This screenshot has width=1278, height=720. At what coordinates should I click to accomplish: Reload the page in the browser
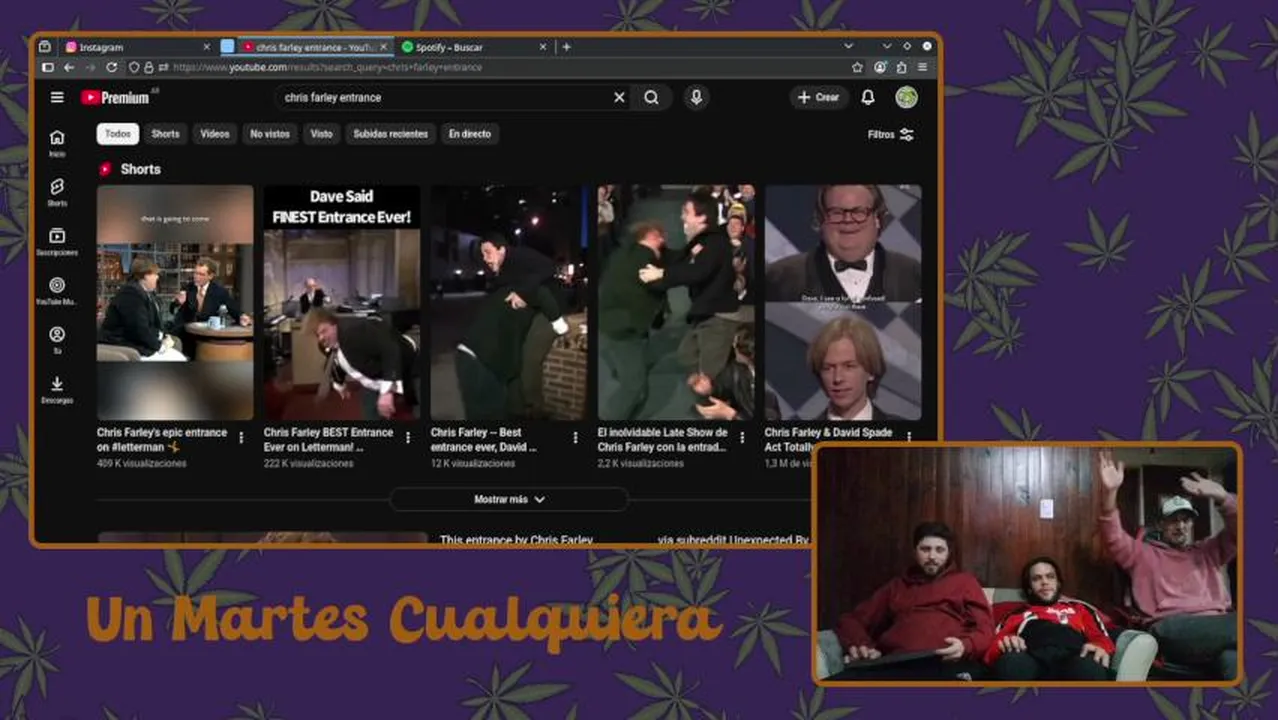point(111,67)
